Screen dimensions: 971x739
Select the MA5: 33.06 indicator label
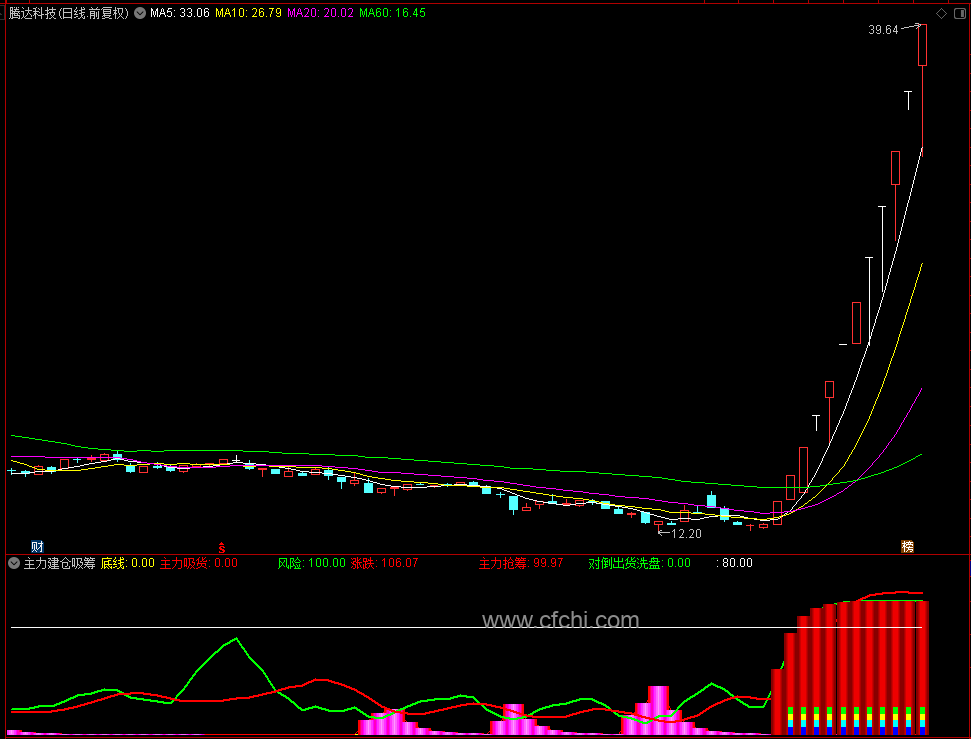coord(180,13)
